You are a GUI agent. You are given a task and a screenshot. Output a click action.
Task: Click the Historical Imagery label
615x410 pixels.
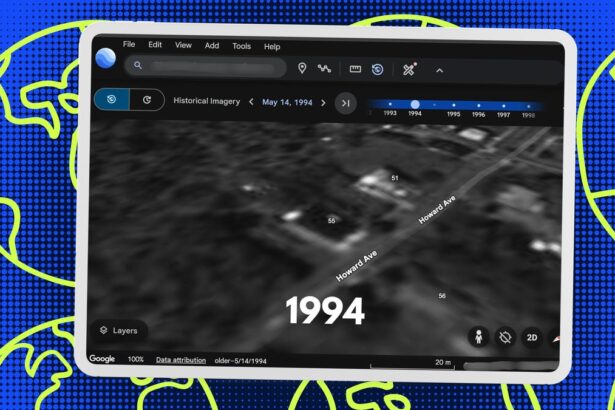click(206, 101)
